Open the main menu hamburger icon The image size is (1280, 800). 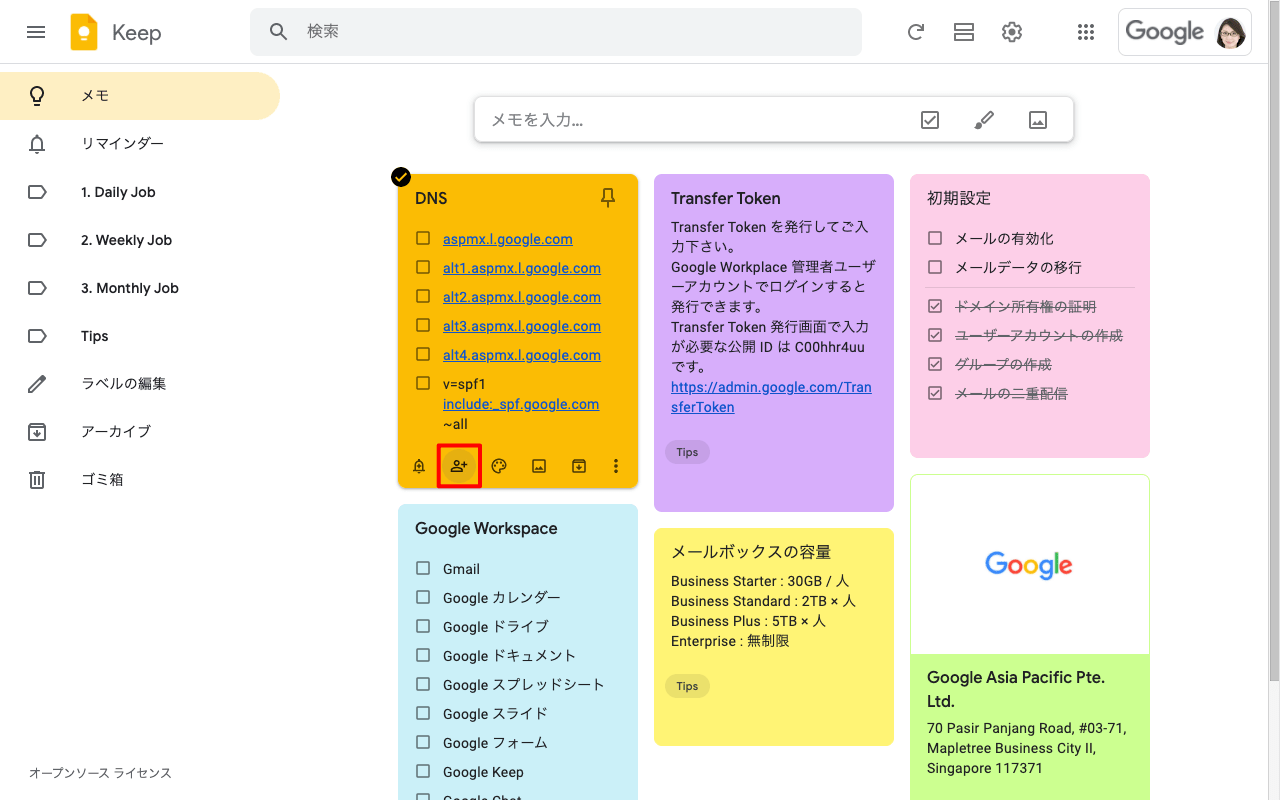click(x=36, y=32)
